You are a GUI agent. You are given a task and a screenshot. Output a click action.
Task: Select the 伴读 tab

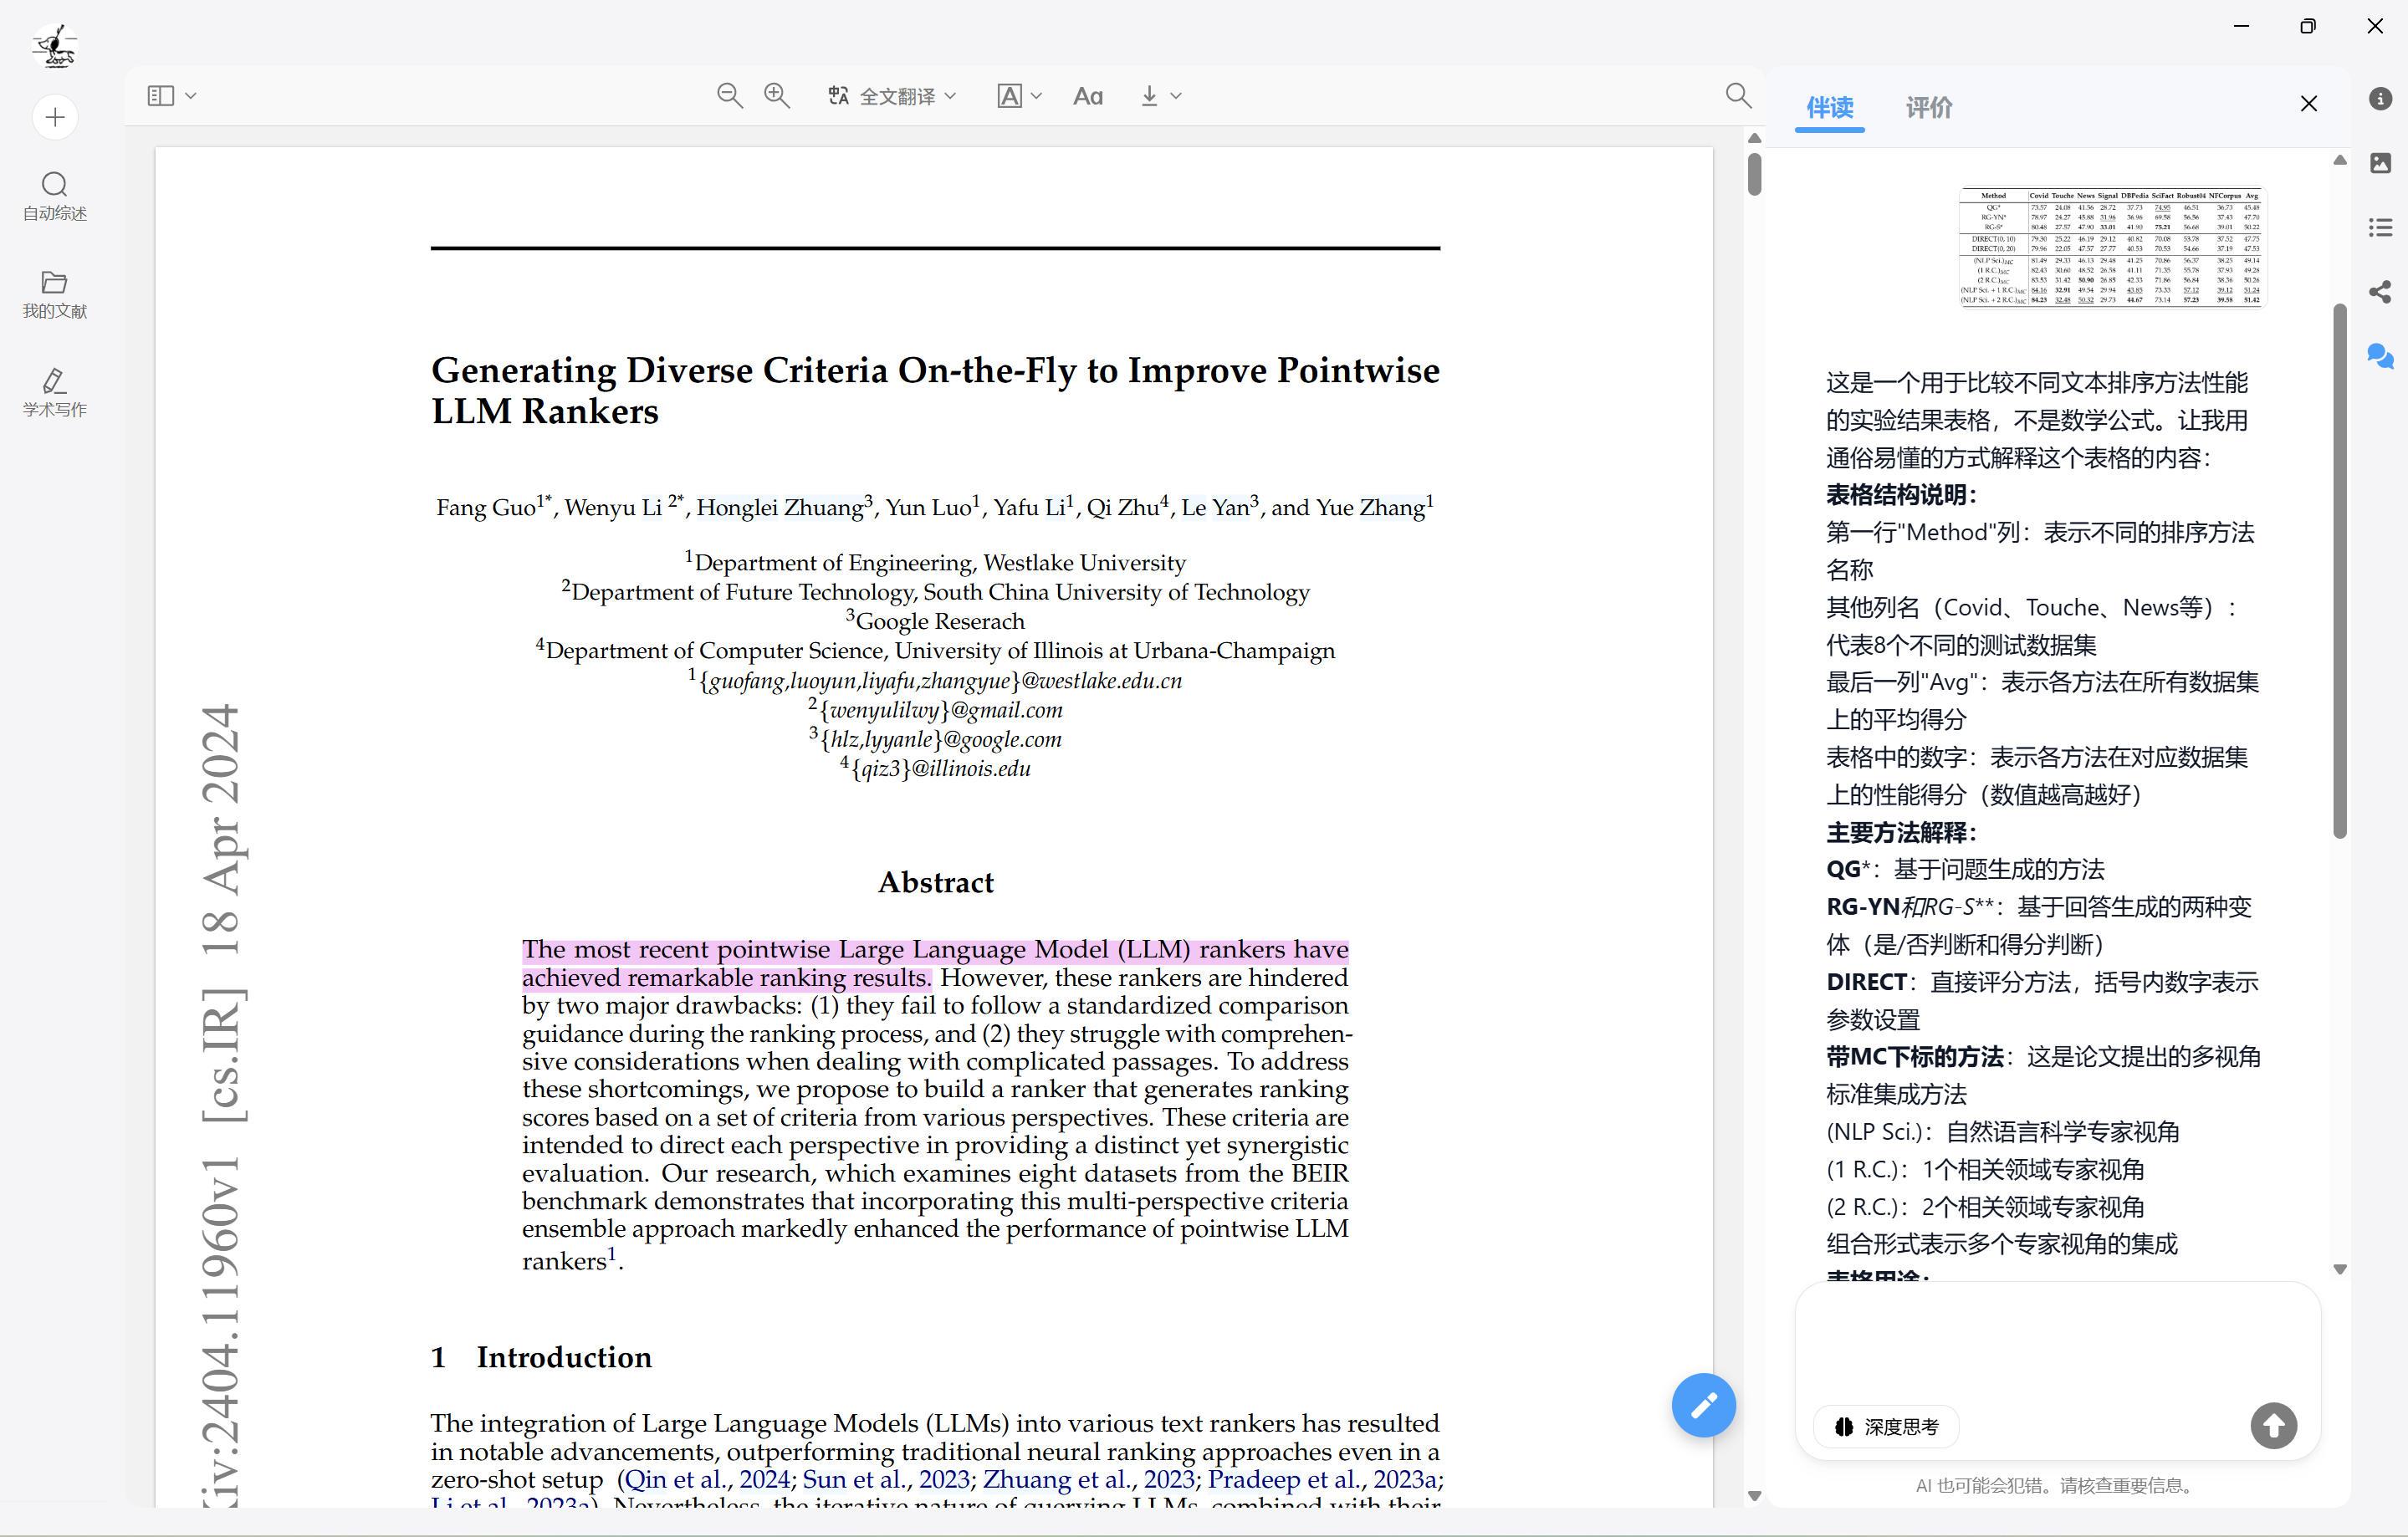point(1829,107)
